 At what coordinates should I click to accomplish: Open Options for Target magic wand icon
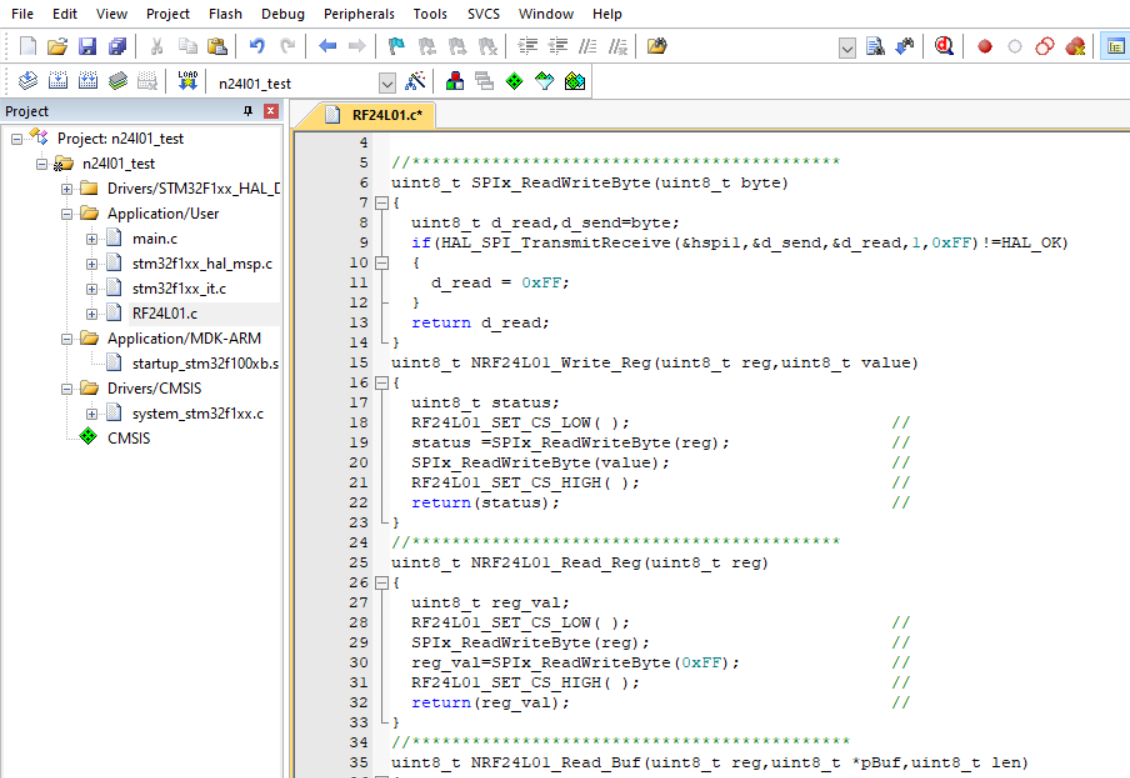click(416, 82)
